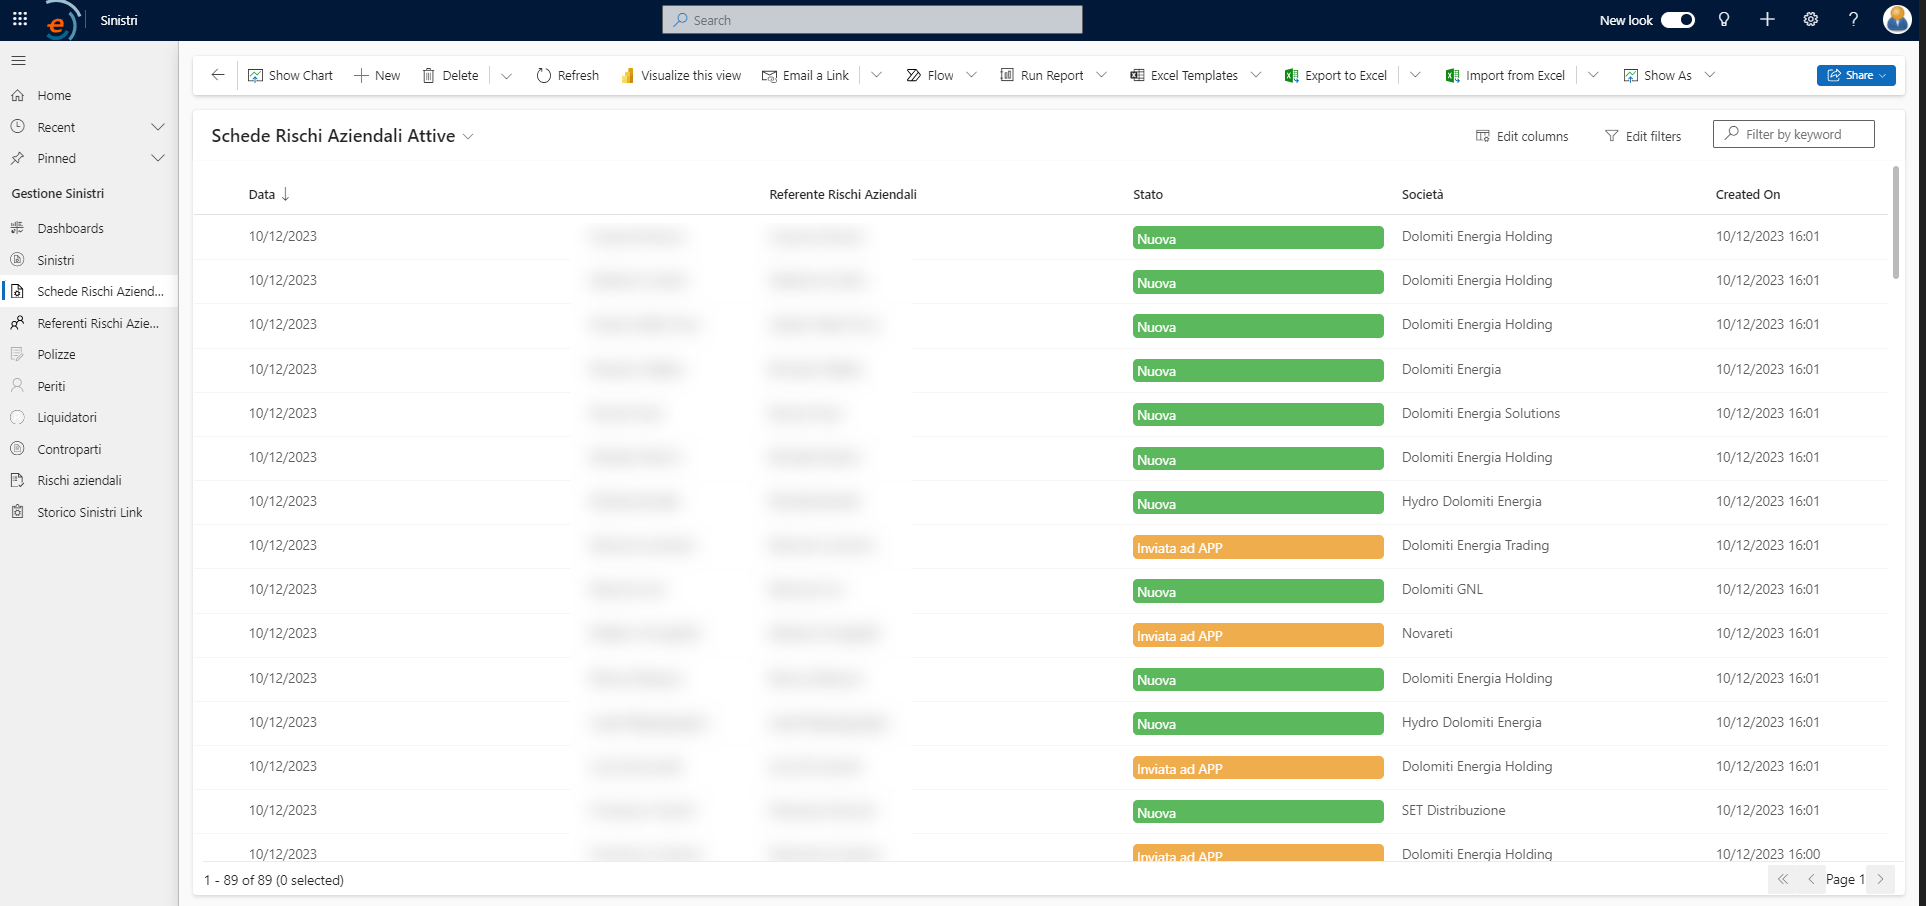Click Edit columns button
Viewport: 1926px width, 906px height.
pos(1522,136)
